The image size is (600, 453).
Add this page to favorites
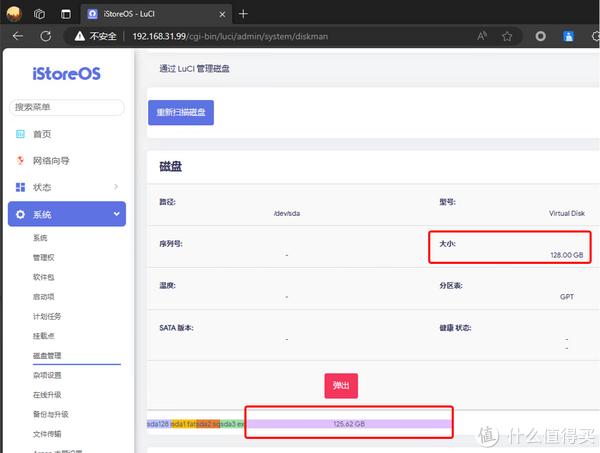(x=507, y=36)
